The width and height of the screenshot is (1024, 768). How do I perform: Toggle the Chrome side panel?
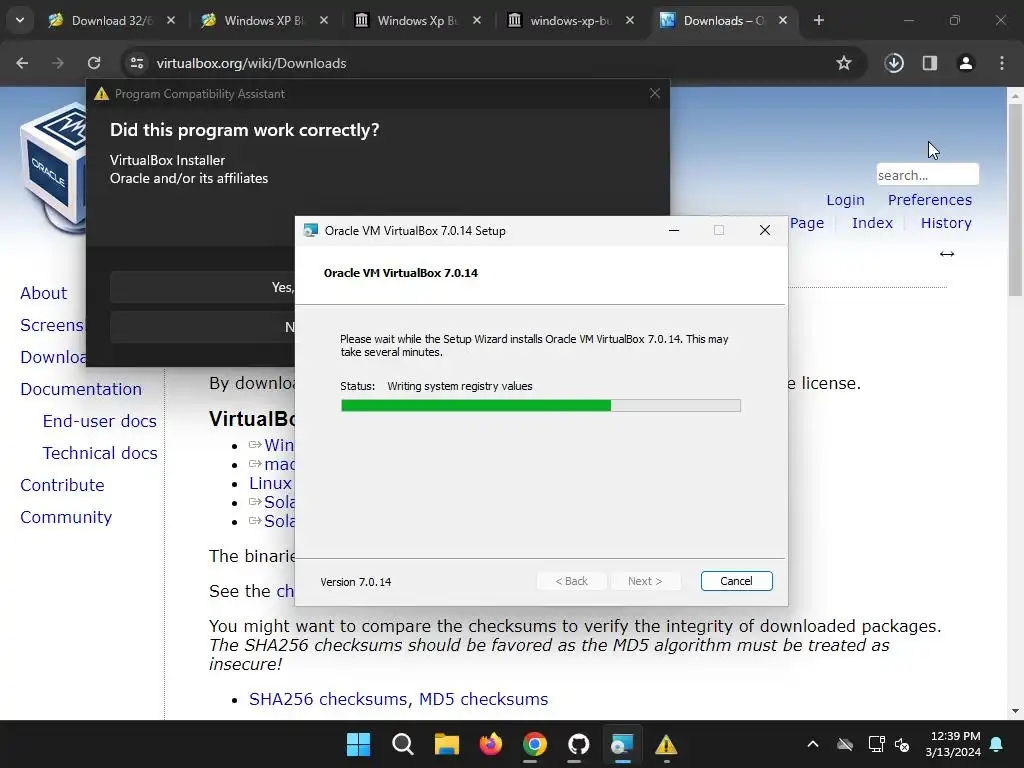tap(929, 63)
